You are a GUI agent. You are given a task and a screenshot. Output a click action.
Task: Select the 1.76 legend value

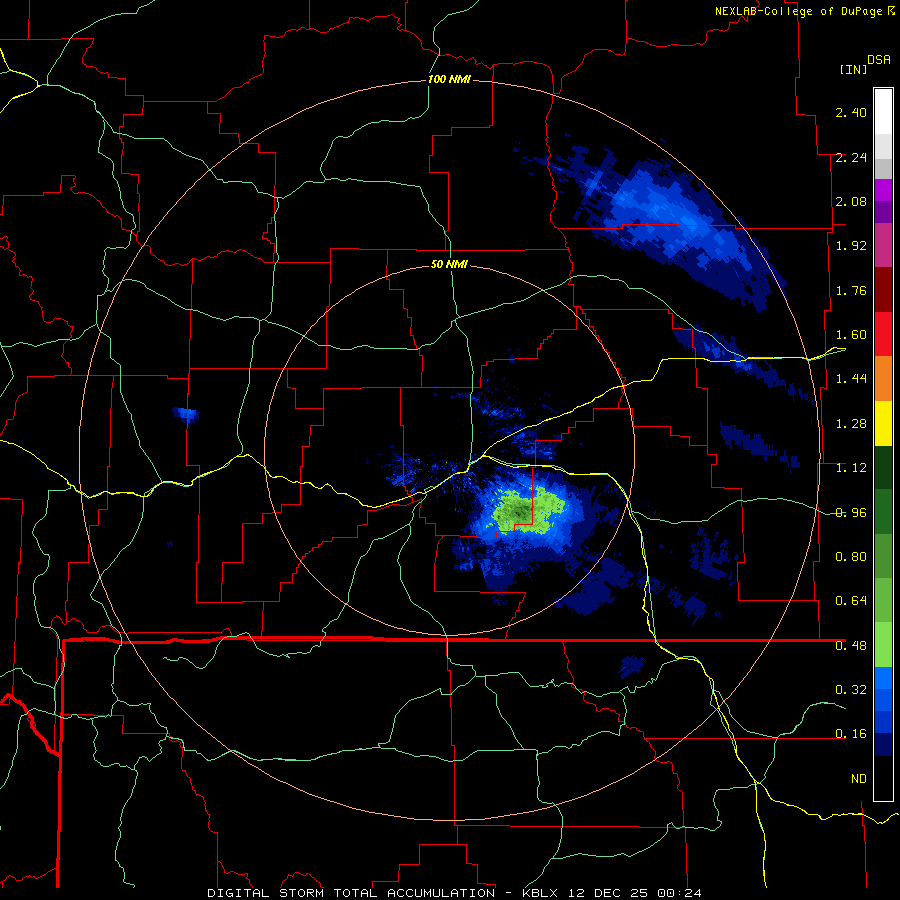pyautogui.click(x=851, y=290)
